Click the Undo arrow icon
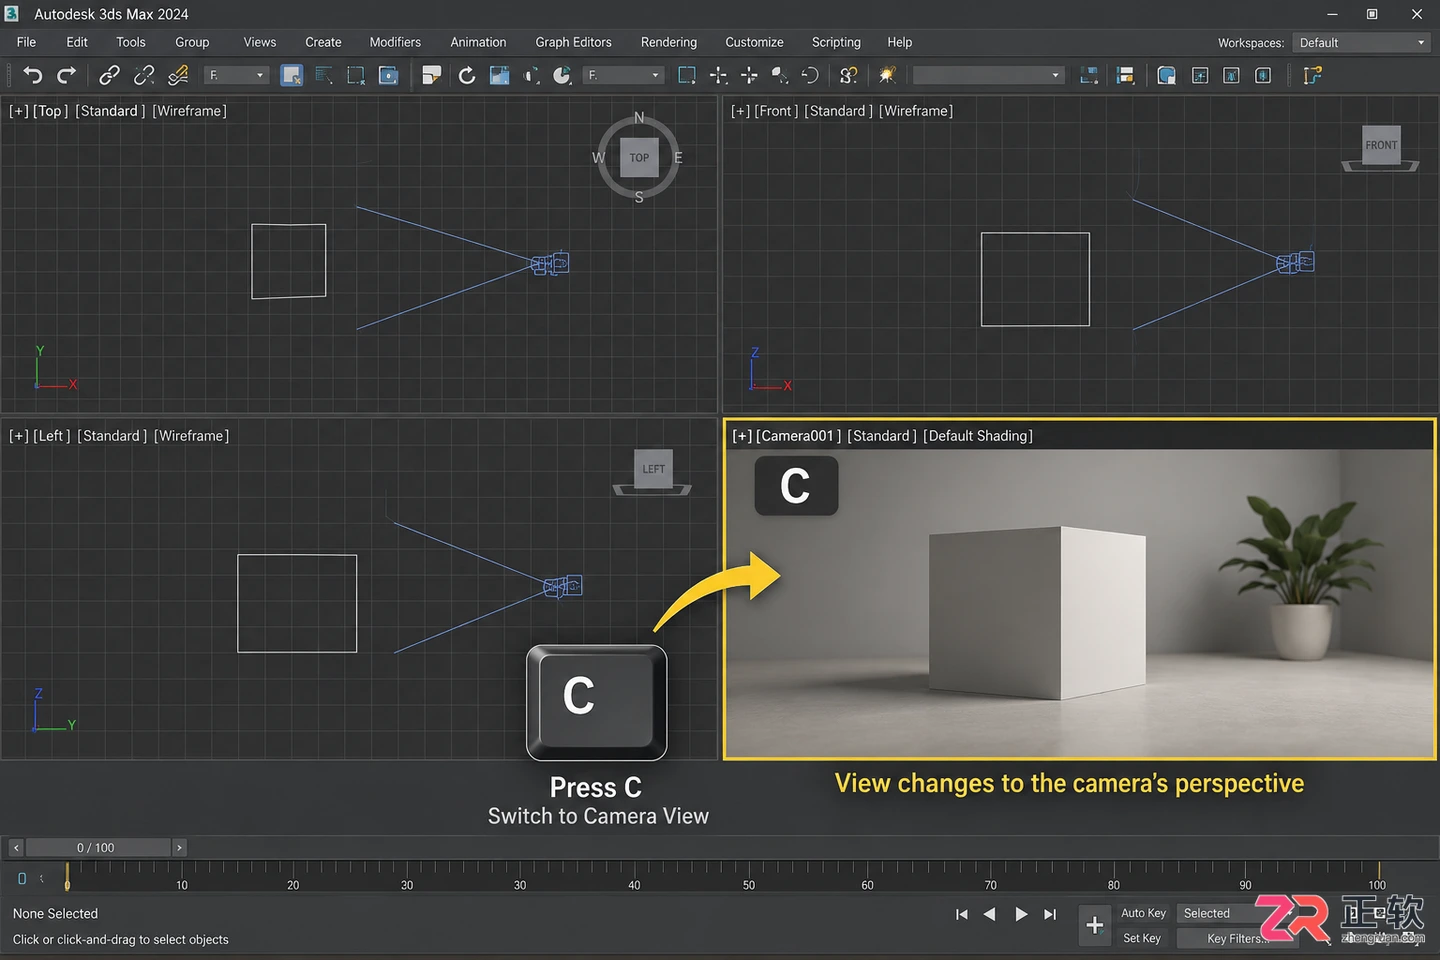 point(33,75)
